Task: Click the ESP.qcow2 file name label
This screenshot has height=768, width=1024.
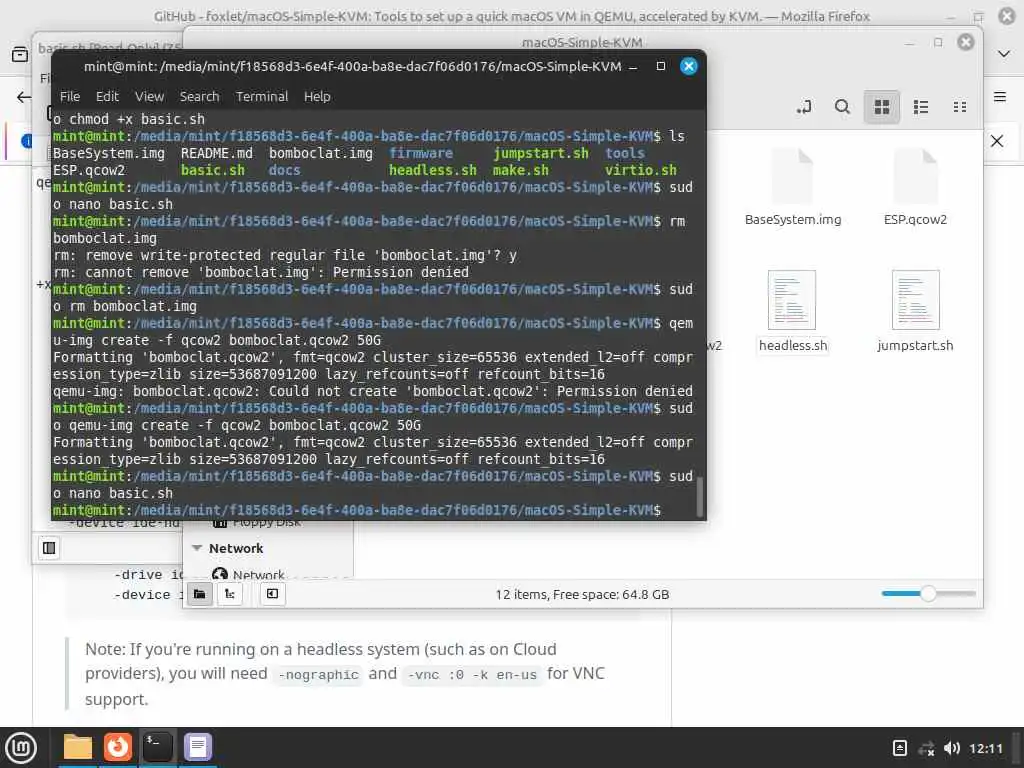Action: coord(915,219)
